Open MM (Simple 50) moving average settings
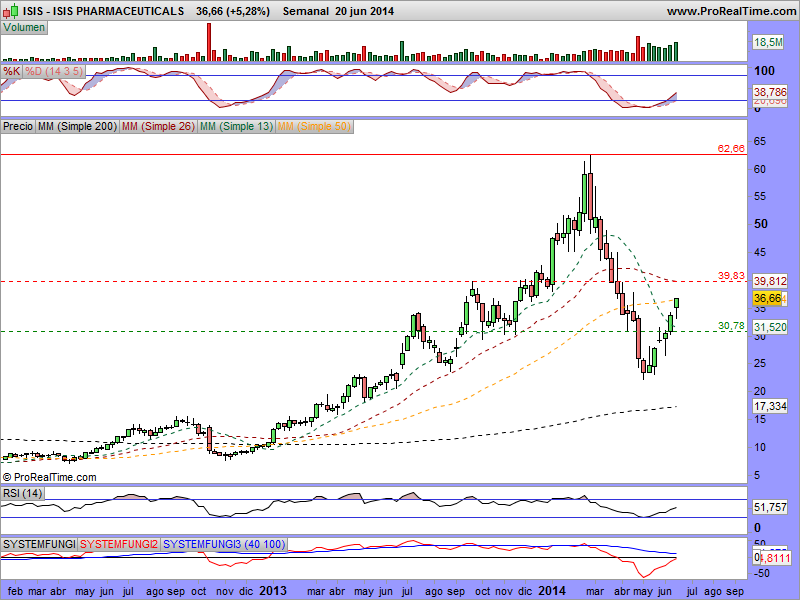The width and height of the screenshot is (800, 600). pos(314,126)
